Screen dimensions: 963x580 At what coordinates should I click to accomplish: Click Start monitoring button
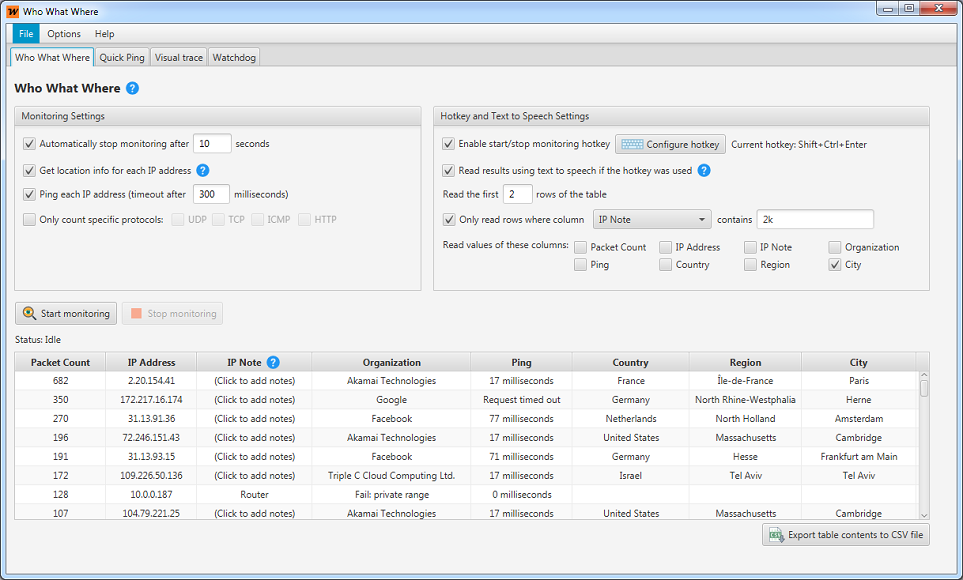click(x=66, y=313)
